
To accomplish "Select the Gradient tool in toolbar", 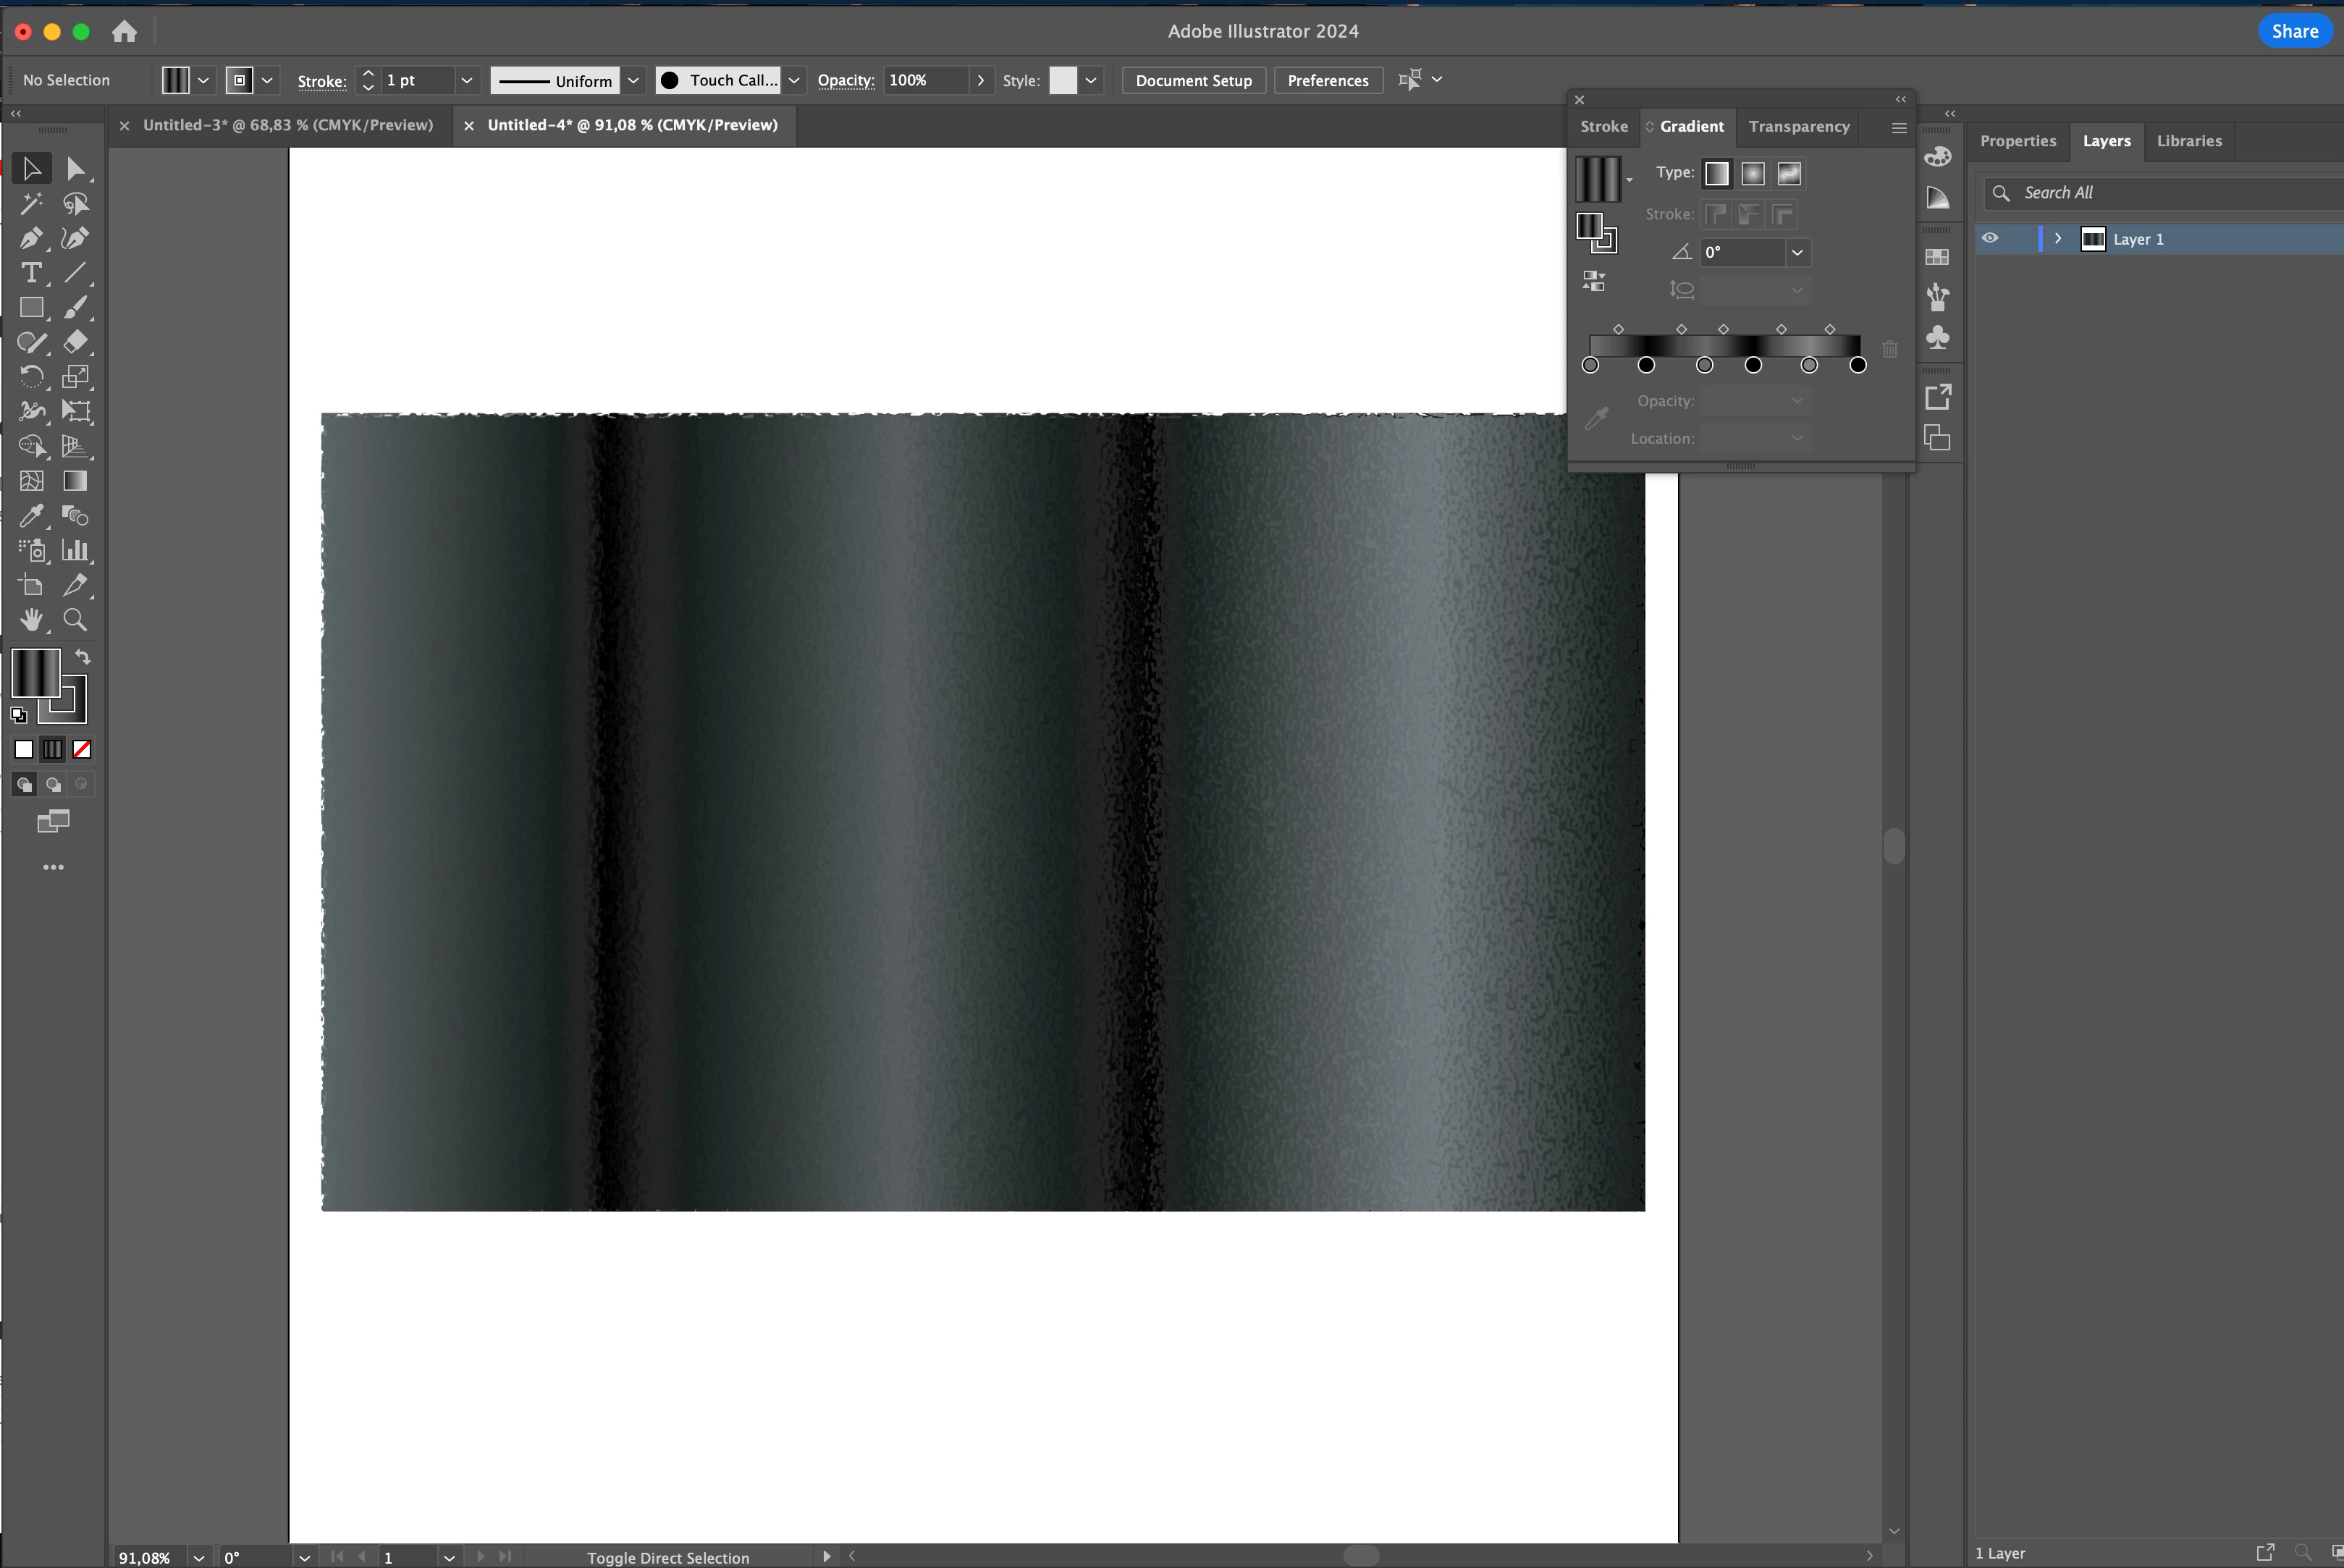I will [75, 481].
